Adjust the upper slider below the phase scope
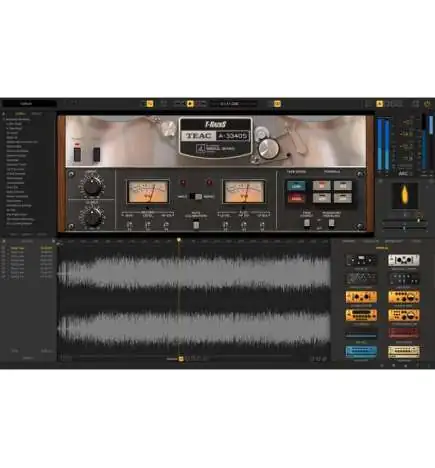The image size is (435, 468). pyautogui.click(x=404, y=221)
